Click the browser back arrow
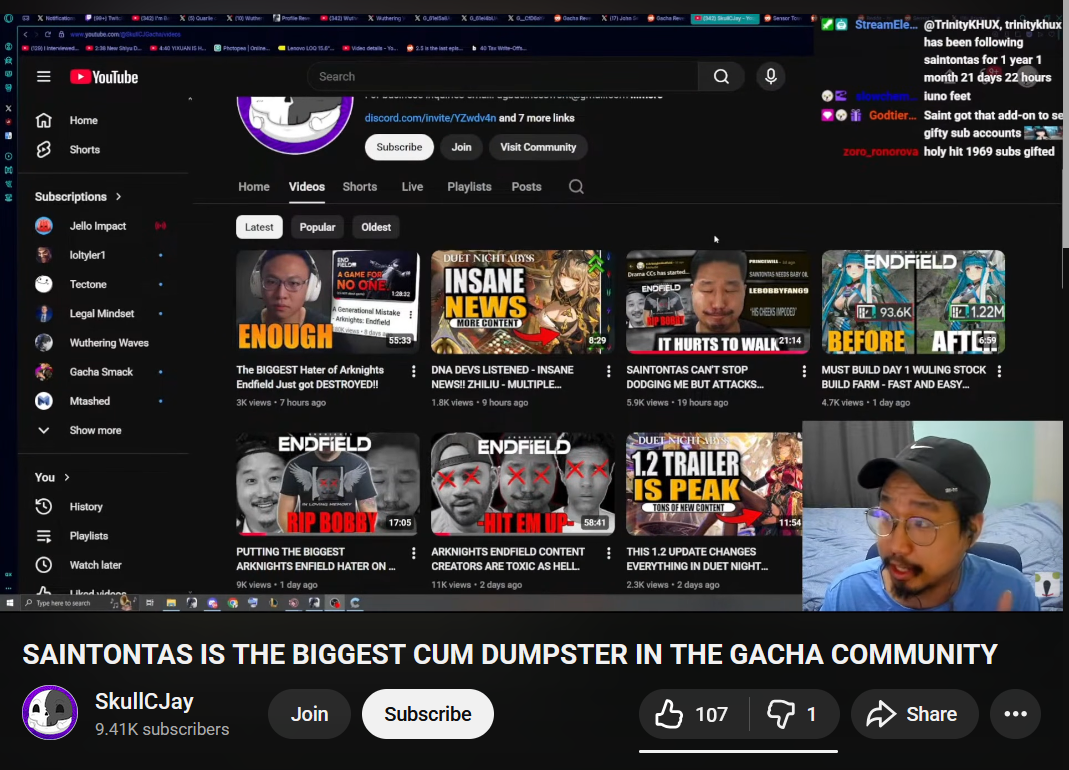This screenshot has height=770, width=1069. pos(25,34)
